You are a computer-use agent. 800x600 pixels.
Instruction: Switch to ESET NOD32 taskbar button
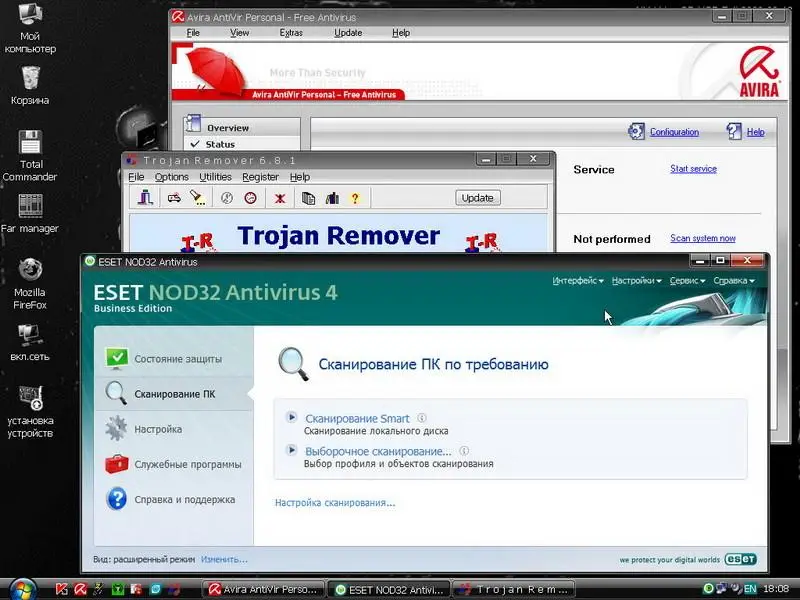coord(389,589)
